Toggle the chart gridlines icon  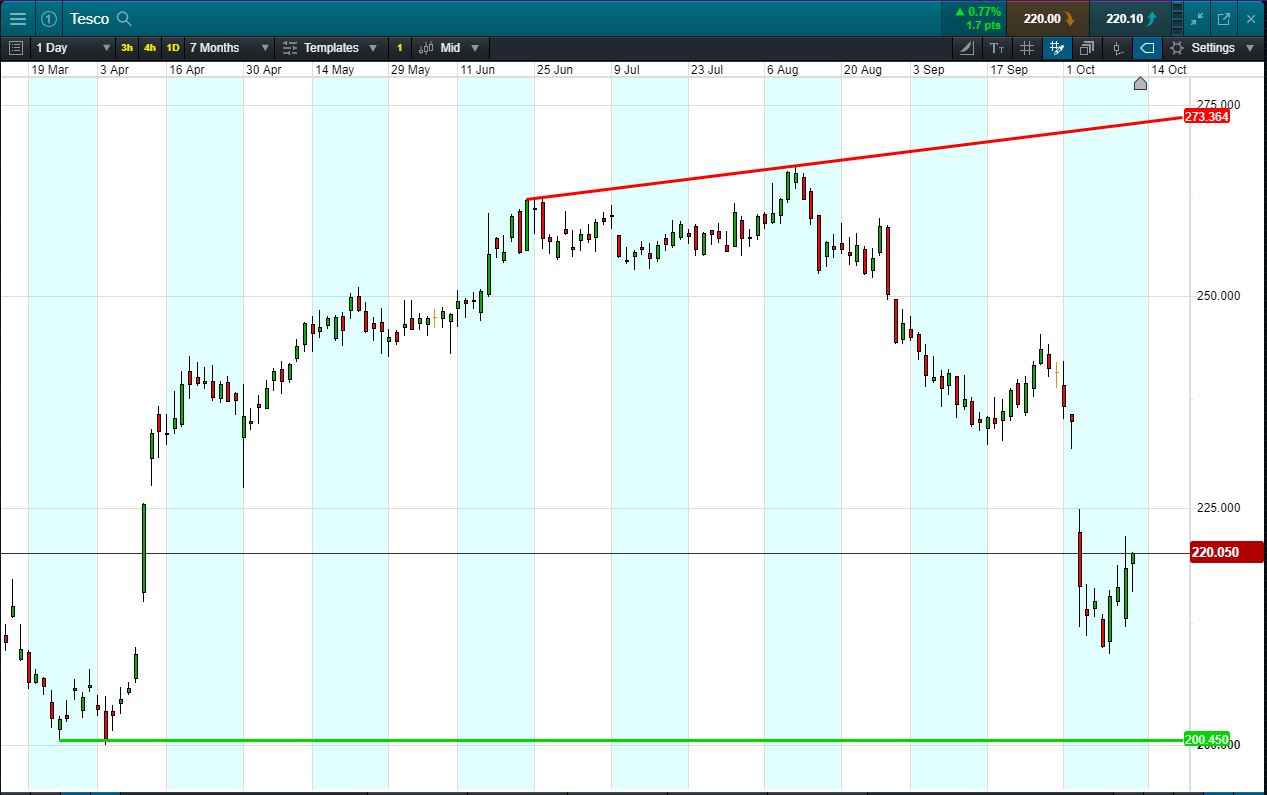(x=1027, y=48)
